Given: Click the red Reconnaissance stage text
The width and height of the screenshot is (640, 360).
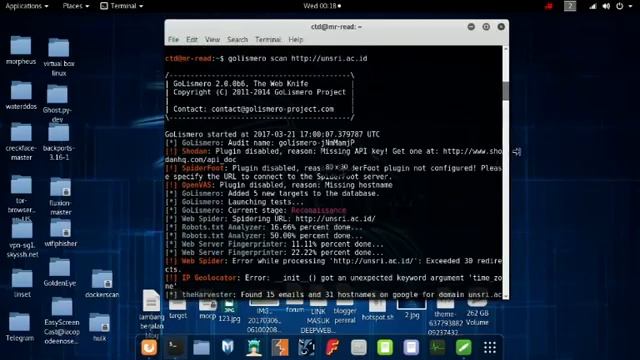Looking at the screenshot, I should tap(318, 210).
